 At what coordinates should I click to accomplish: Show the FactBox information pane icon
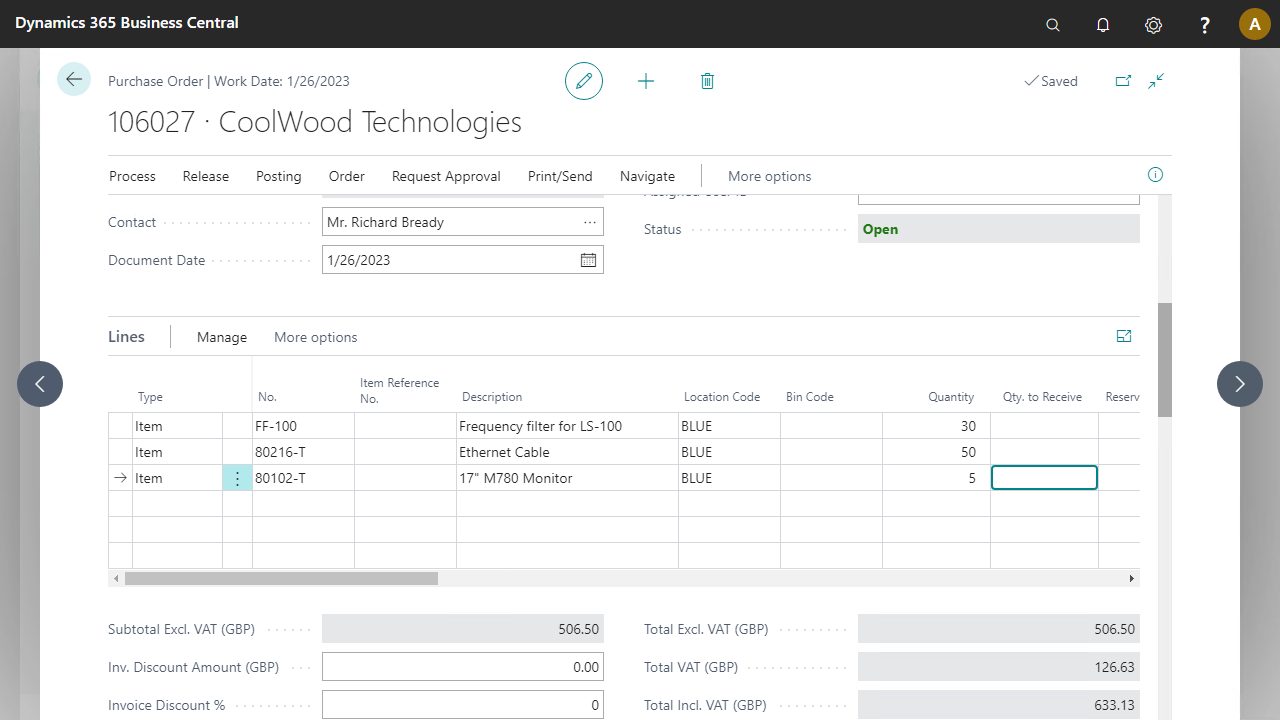point(1155,175)
